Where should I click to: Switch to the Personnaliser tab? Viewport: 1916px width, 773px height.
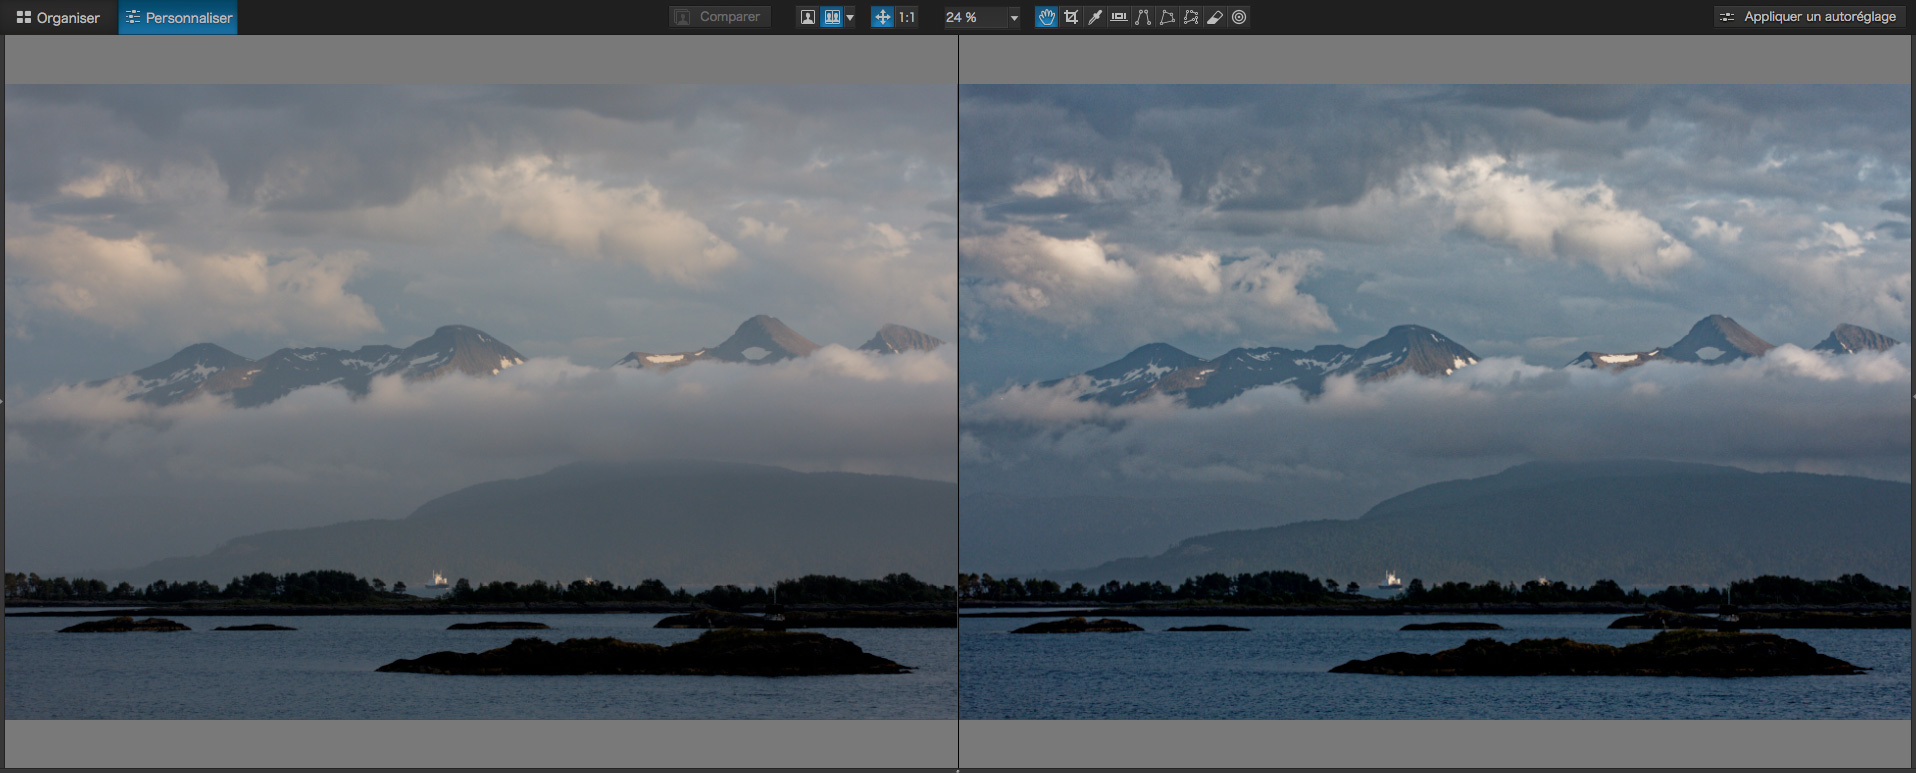point(178,17)
